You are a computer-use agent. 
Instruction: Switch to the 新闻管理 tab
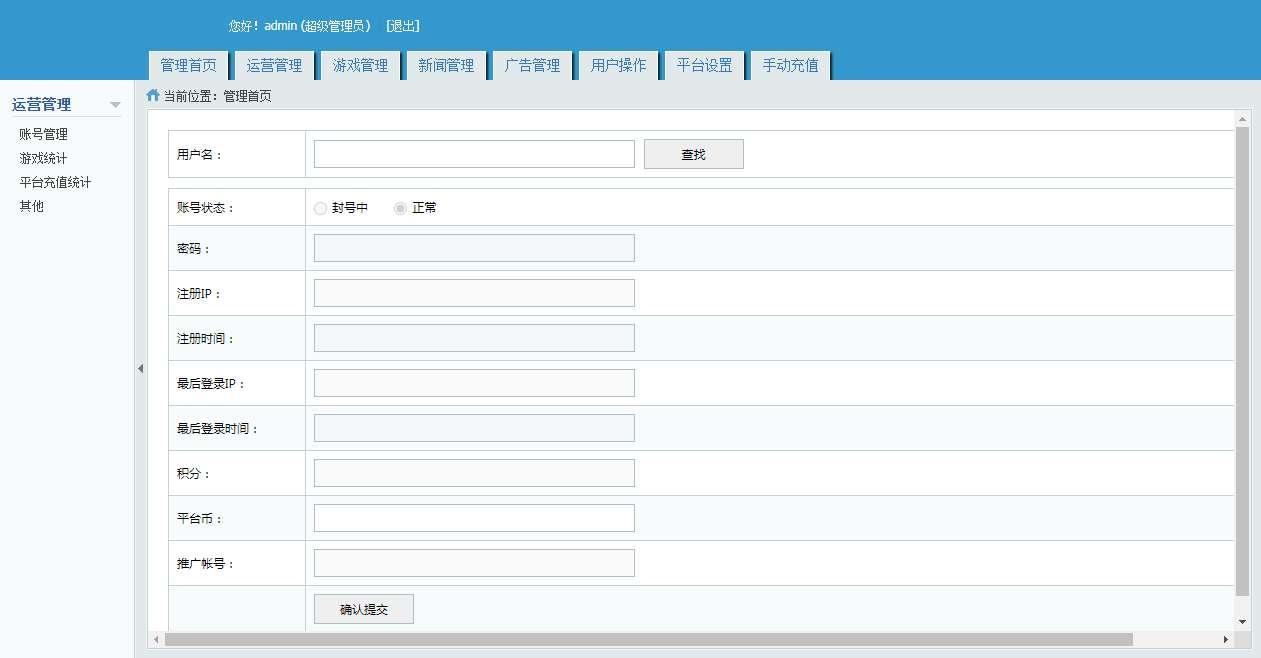445,64
